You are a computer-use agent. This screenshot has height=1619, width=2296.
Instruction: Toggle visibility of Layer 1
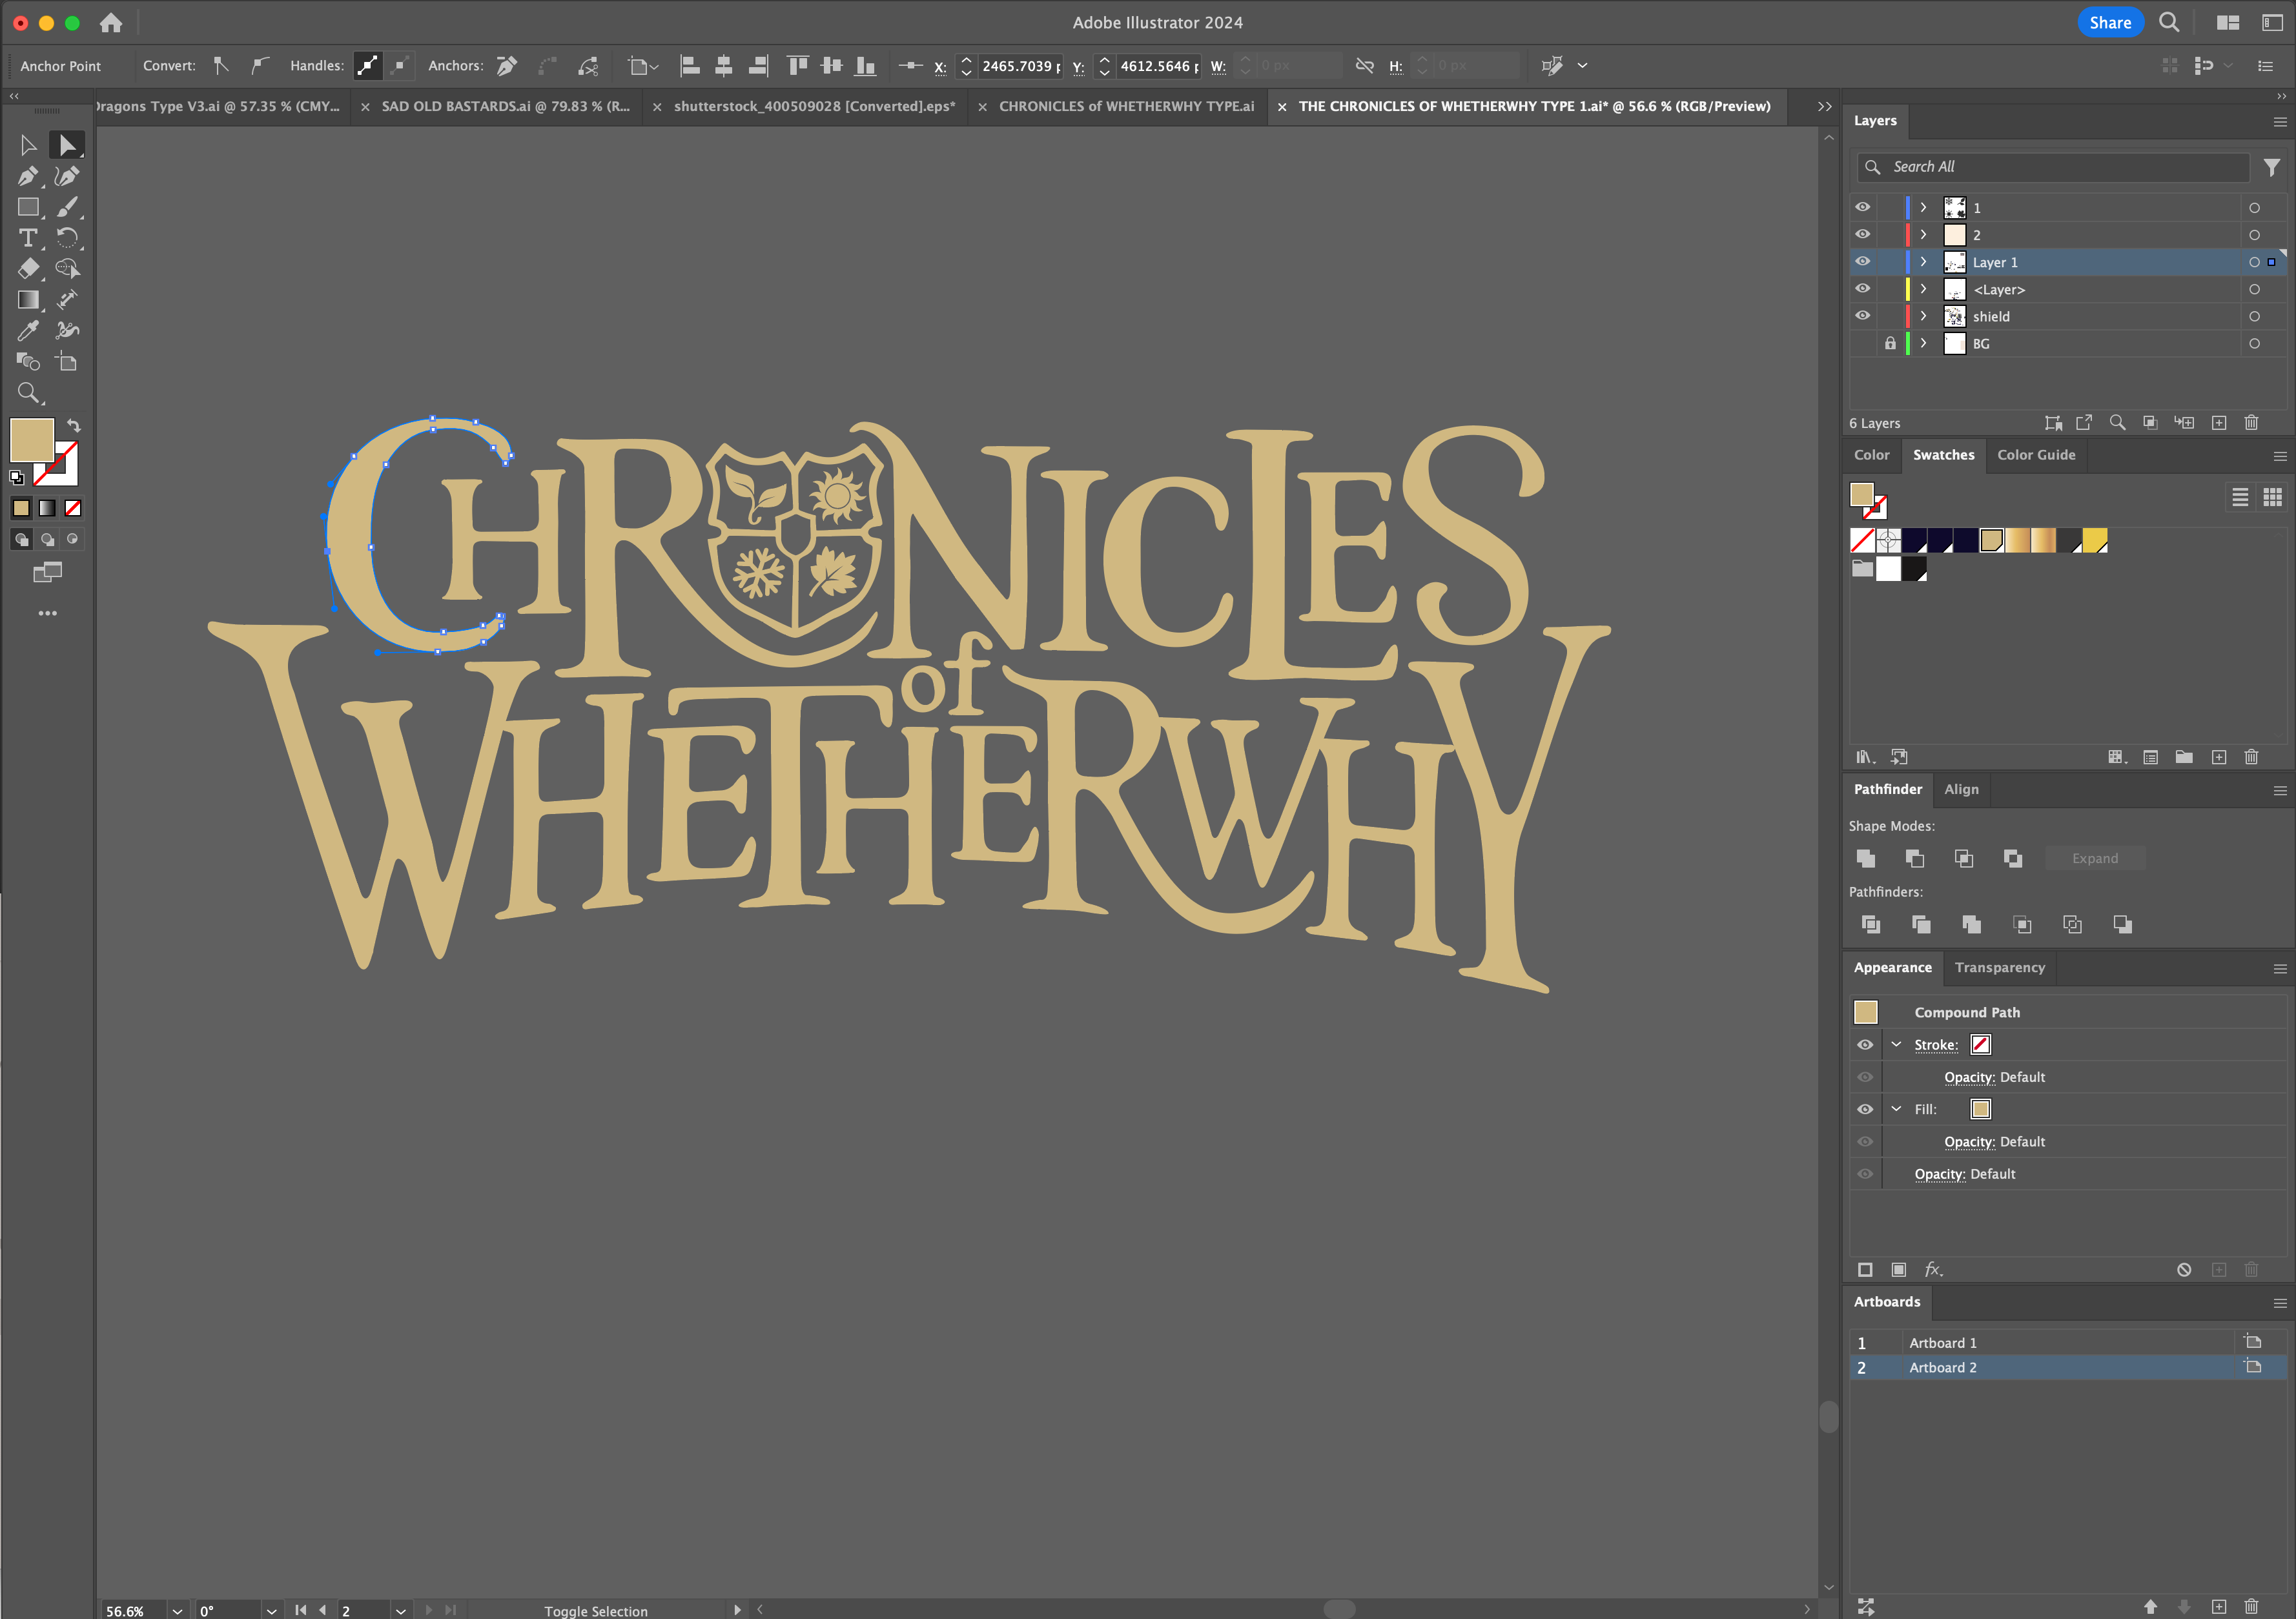point(1862,262)
